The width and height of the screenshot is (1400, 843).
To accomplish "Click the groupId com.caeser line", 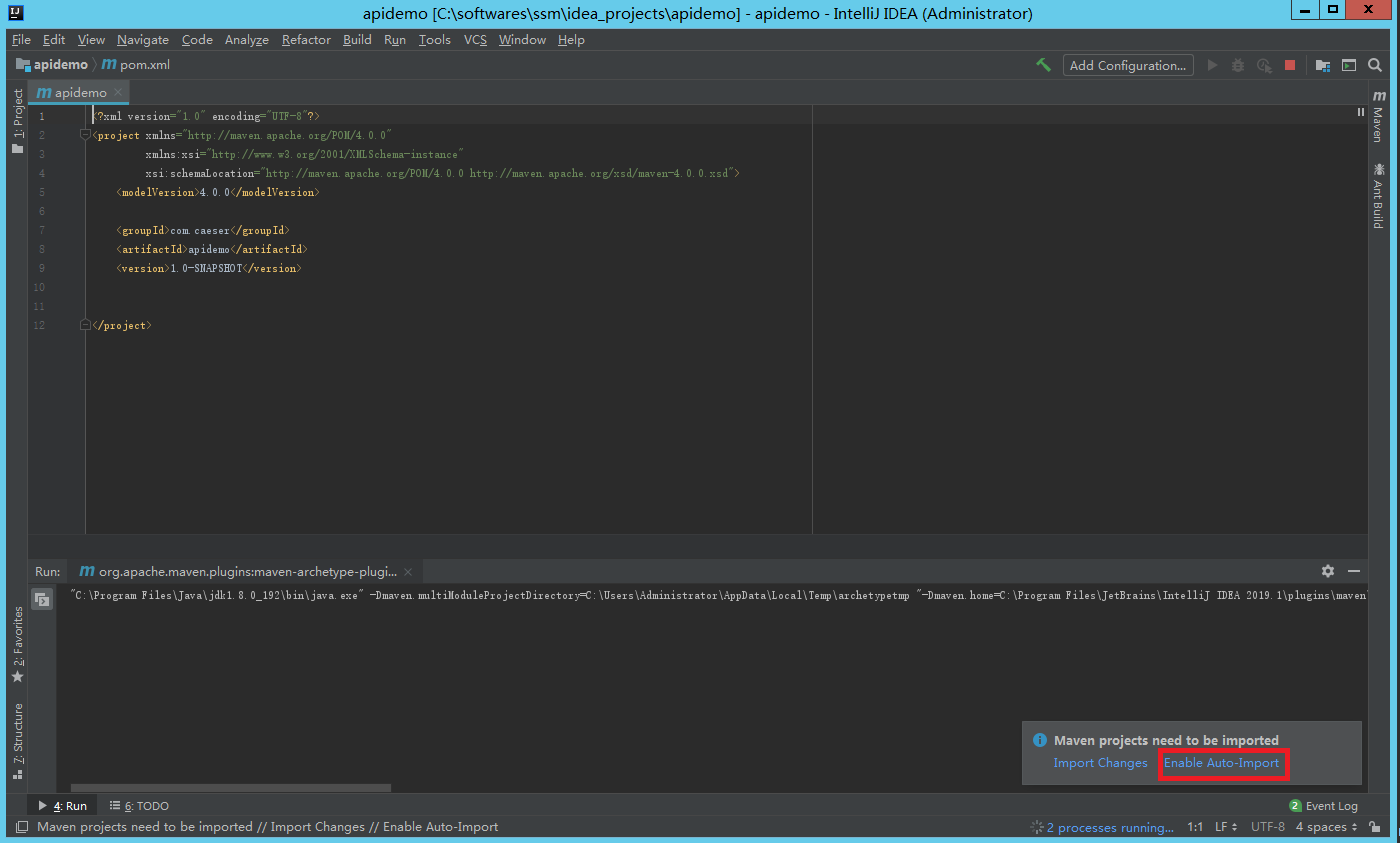I will click(203, 230).
